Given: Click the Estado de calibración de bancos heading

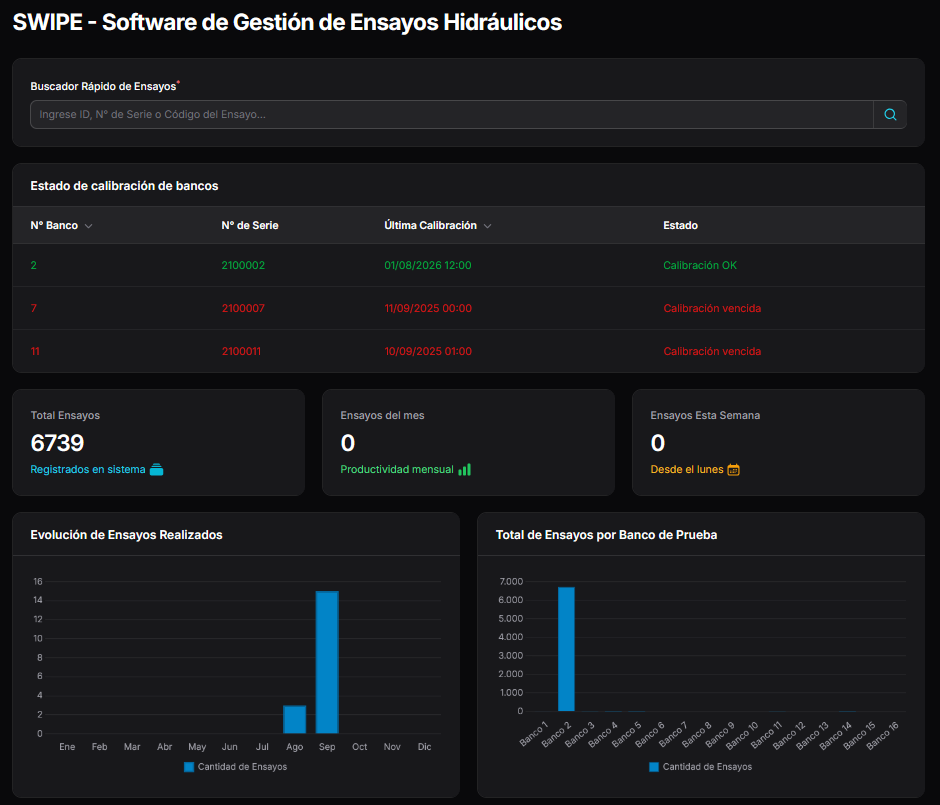Looking at the screenshot, I should click(124, 186).
